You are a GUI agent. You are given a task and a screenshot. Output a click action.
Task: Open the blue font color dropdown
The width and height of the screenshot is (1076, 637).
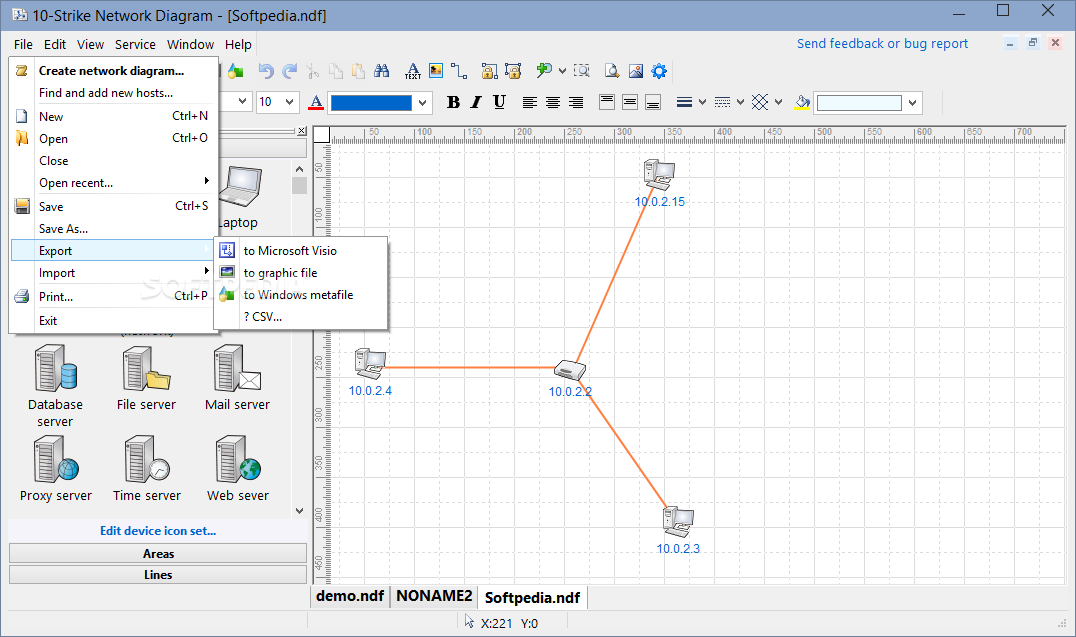point(423,103)
